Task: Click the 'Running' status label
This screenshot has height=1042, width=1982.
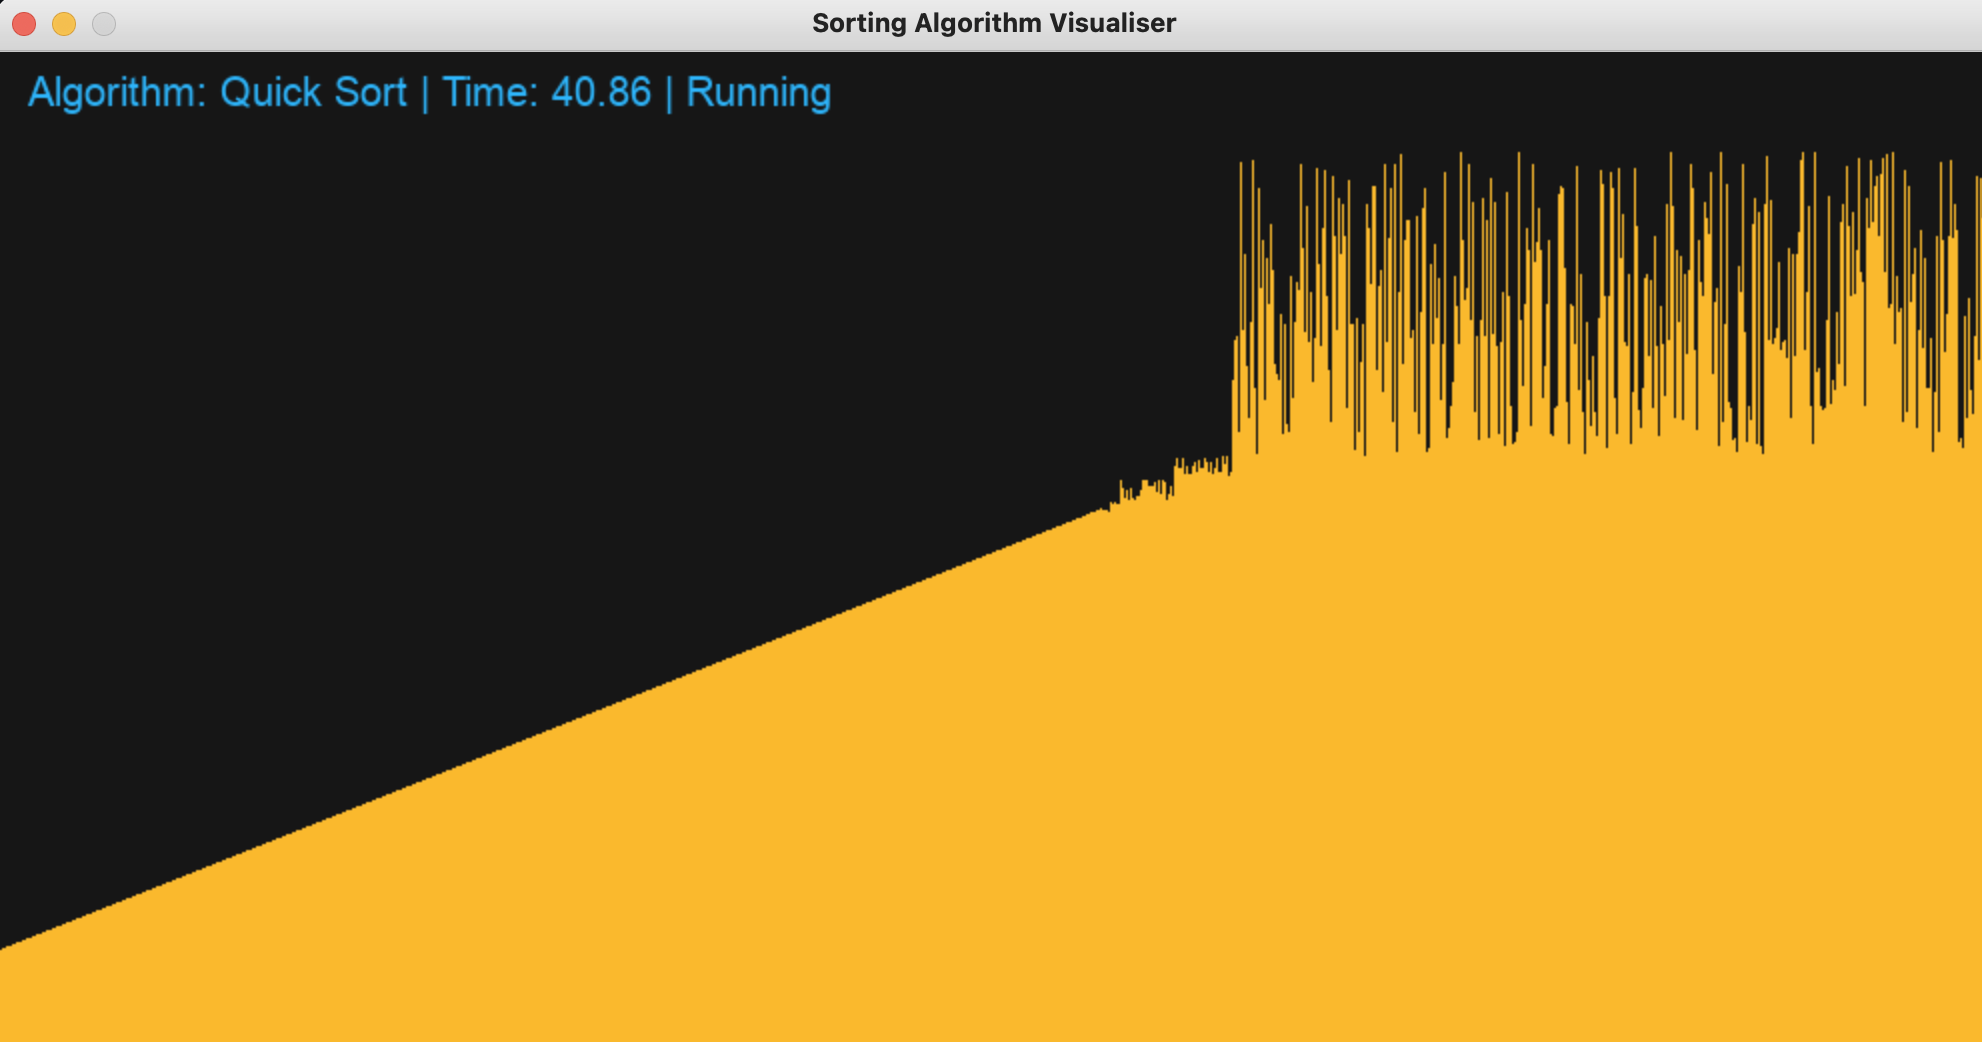Action: (759, 94)
